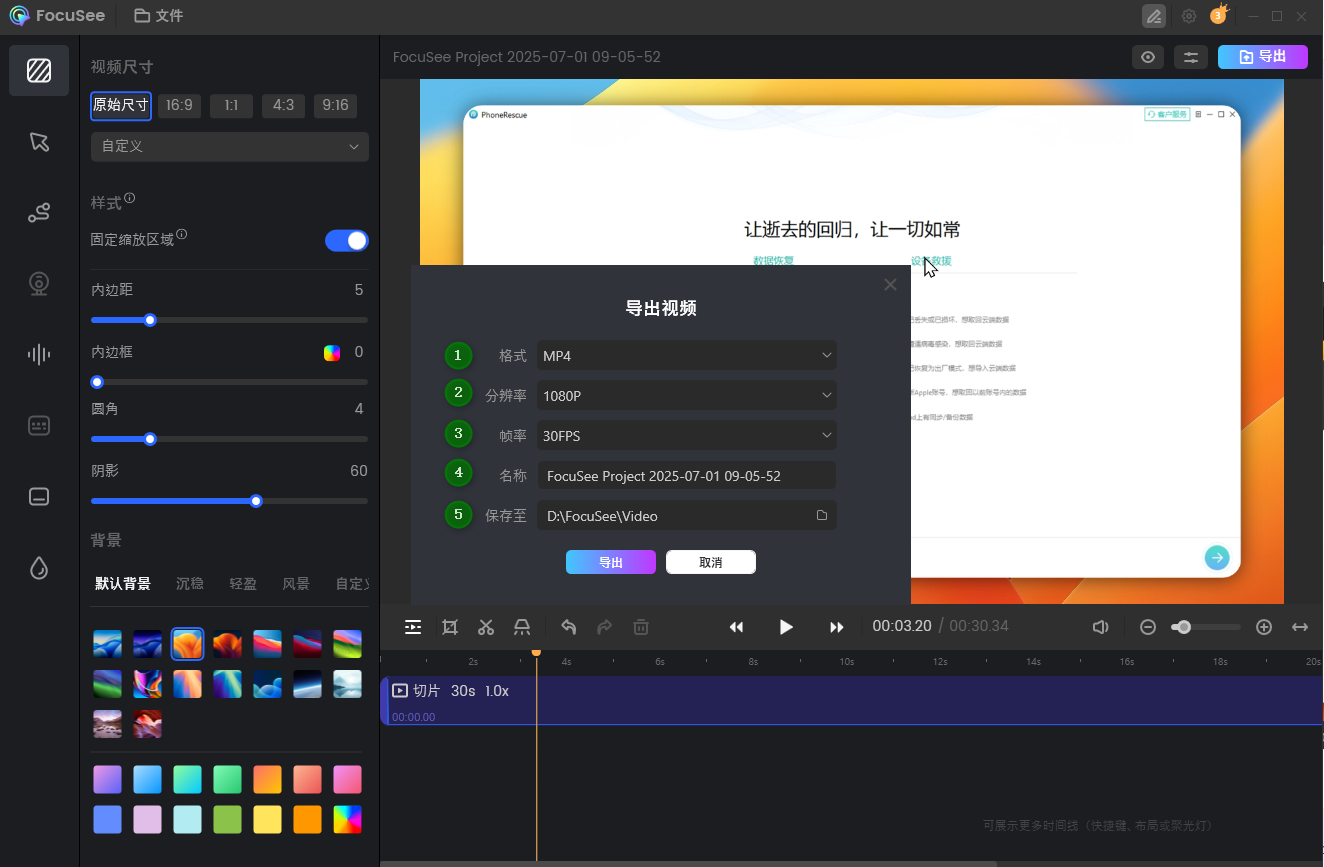Click the annotation pen icon in title bar

point(1154,16)
